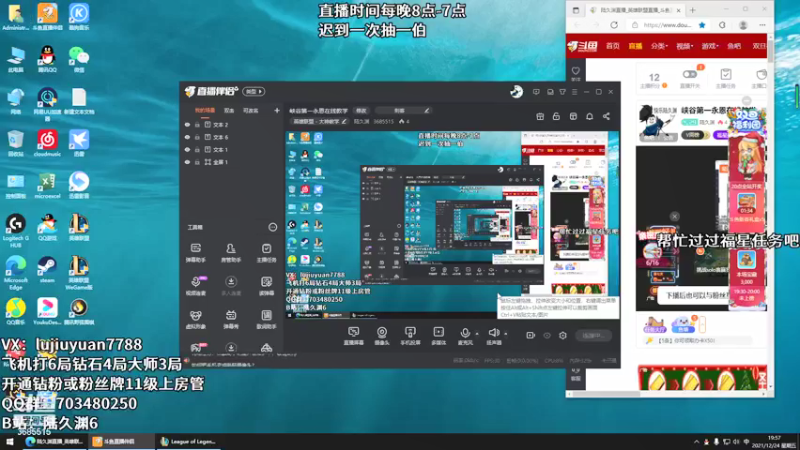Screen dimensions: 800x450
Task: Toggle preview eye icon in bottom toolbar
Action: (x=547, y=336)
